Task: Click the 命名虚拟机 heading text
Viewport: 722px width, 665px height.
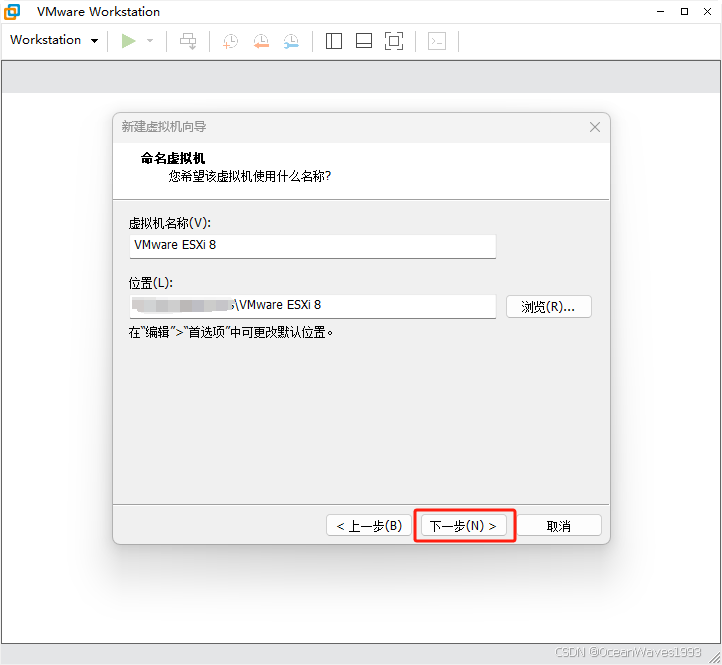Action: (x=173, y=158)
